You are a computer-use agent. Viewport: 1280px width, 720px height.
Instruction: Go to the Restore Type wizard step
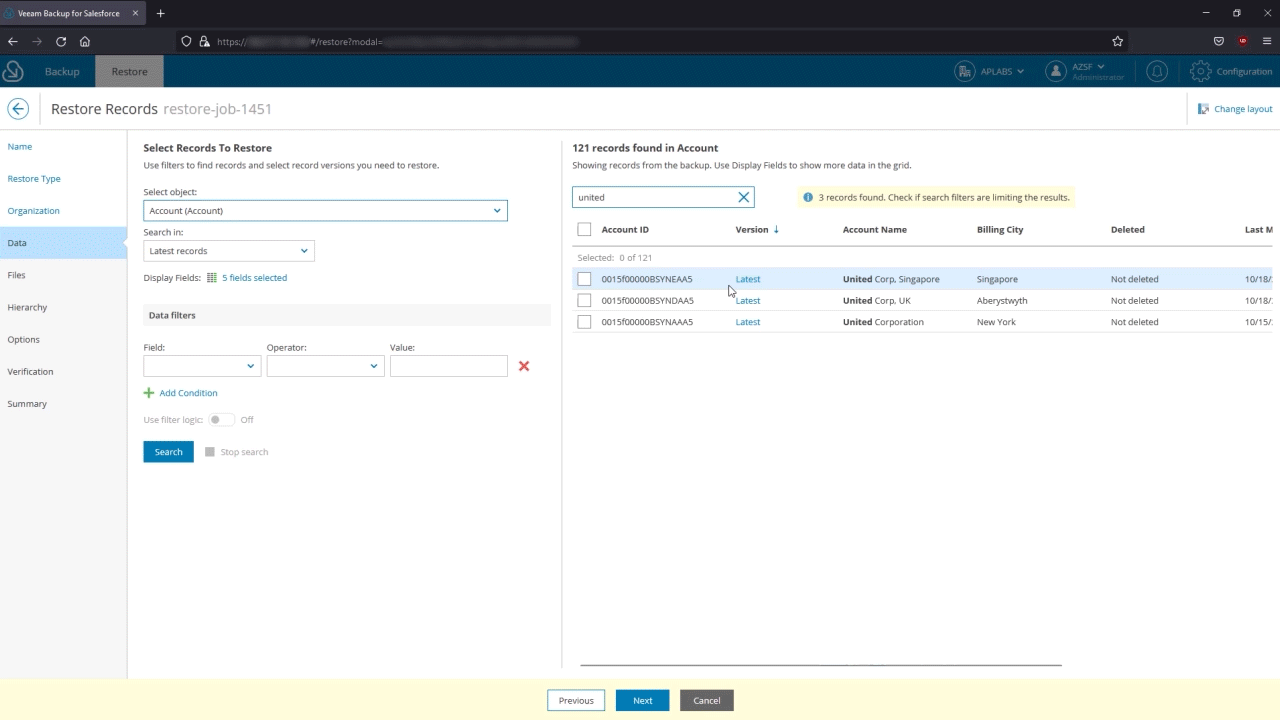pos(34,179)
